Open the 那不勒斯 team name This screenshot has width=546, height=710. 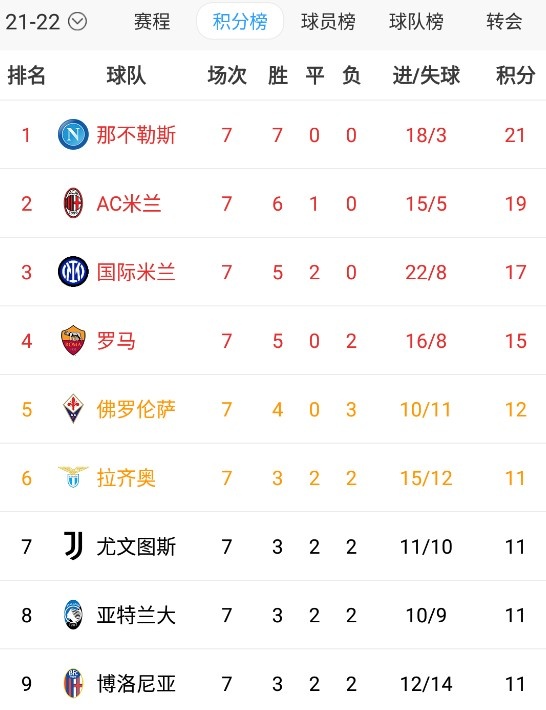(136, 135)
